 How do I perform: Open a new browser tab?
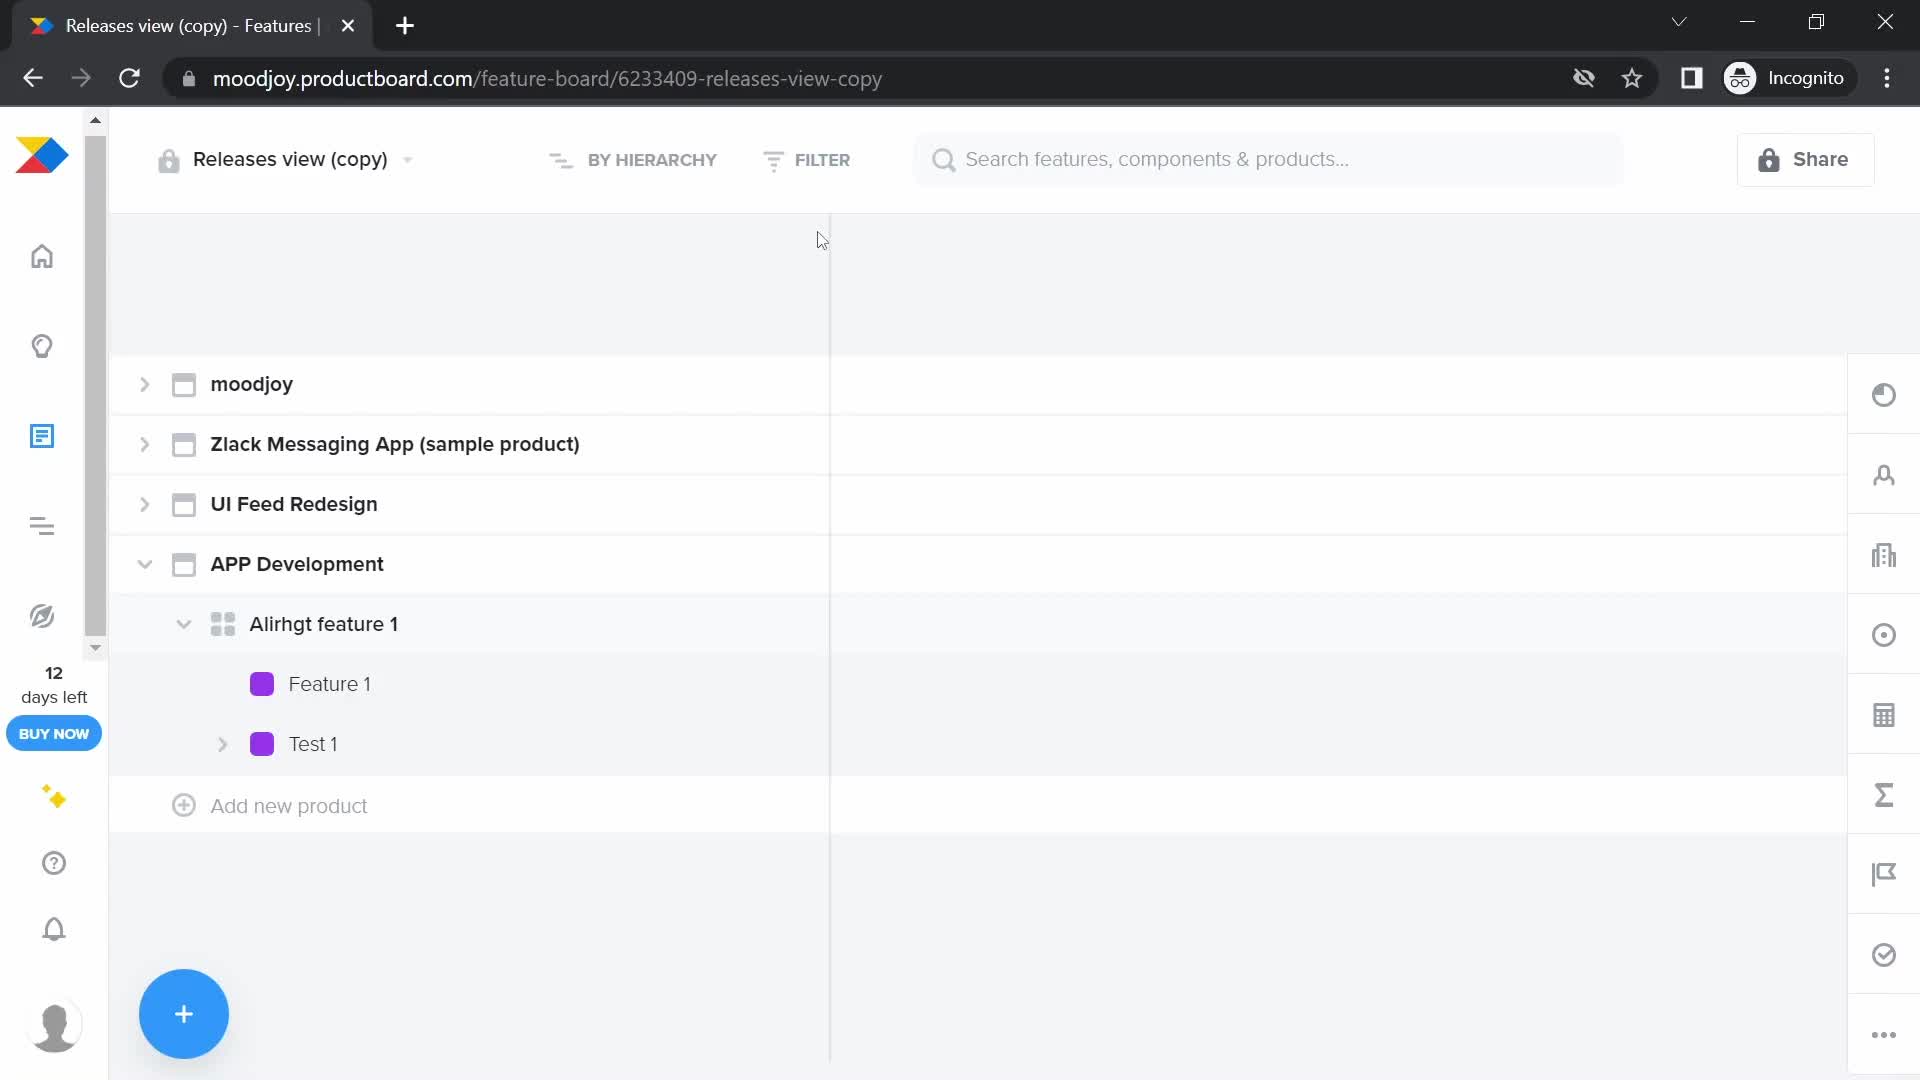point(405,26)
